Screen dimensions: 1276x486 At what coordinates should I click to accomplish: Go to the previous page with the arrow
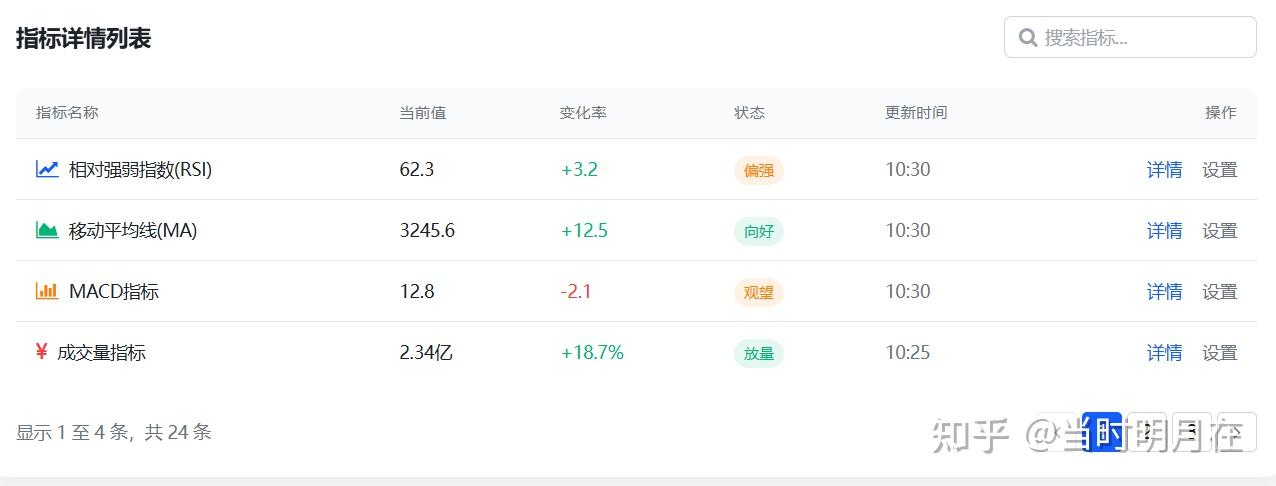coord(1059,432)
